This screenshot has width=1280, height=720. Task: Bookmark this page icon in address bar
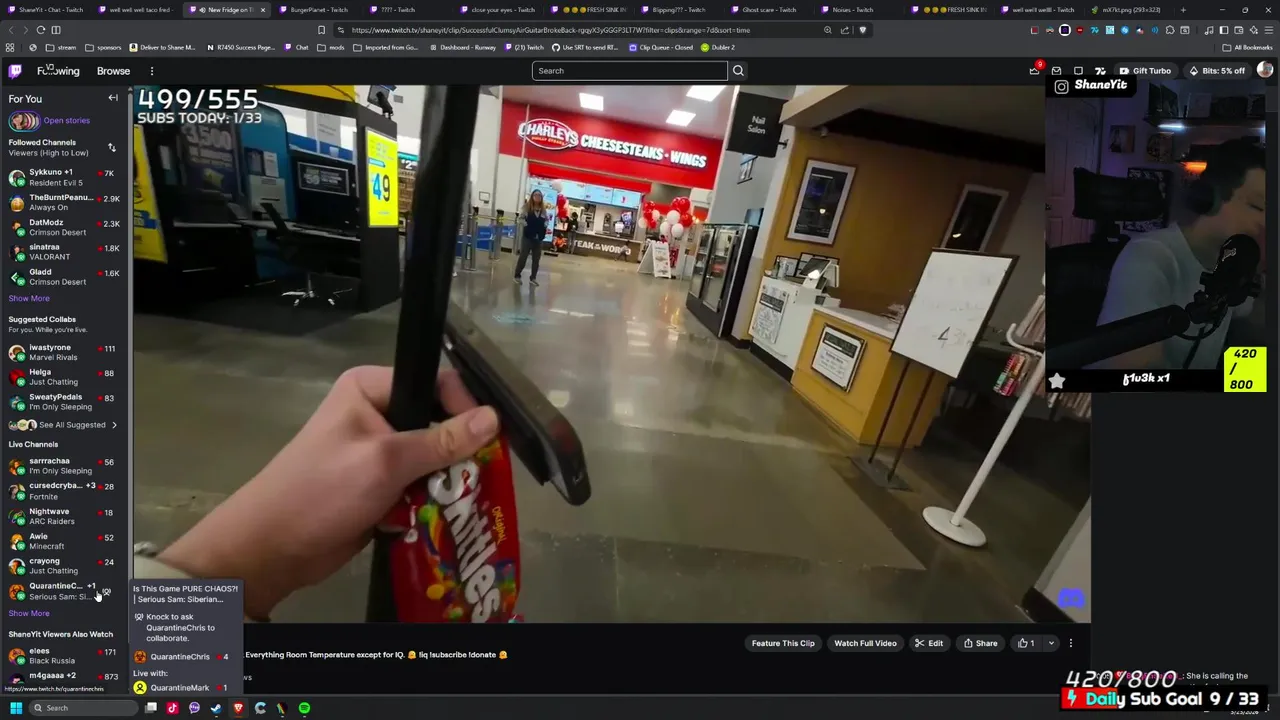tap(321, 30)
